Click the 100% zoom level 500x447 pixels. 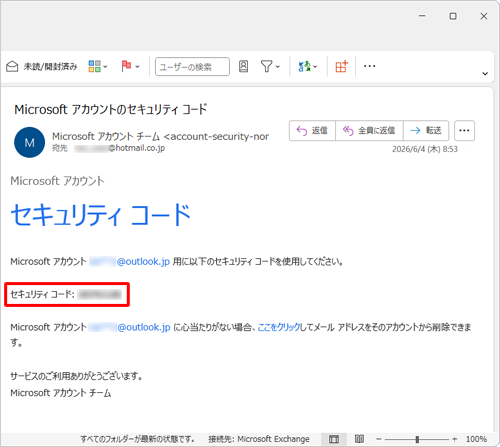pos(476,439)
